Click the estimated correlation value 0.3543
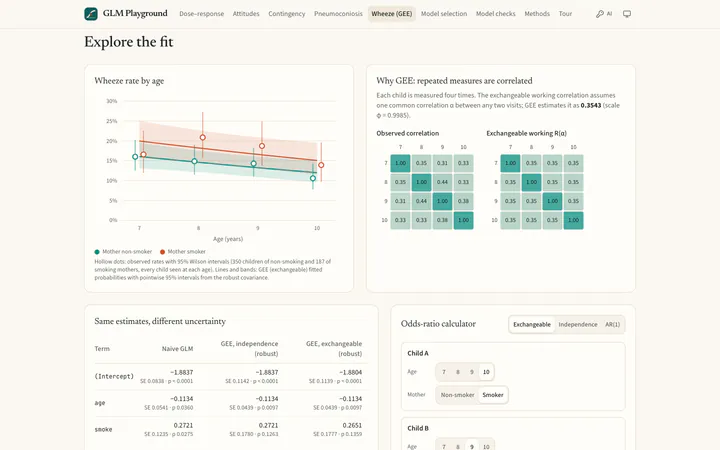The image size is (720, 450). click(x=591, y=105)
